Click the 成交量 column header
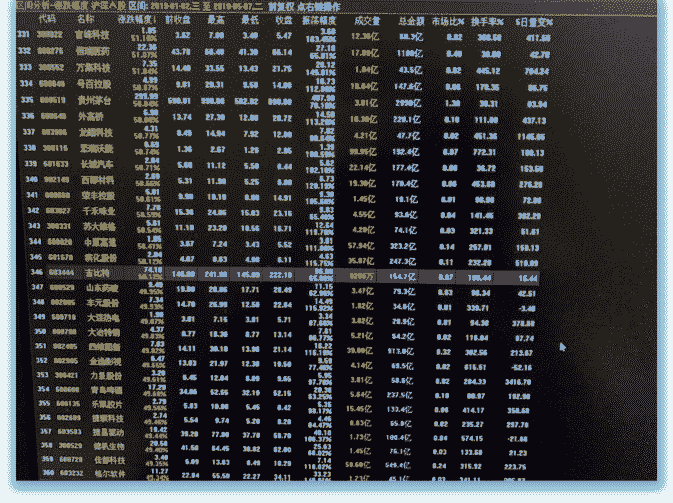The height and width of the screenshot is (503, 673). click(367, 21)
